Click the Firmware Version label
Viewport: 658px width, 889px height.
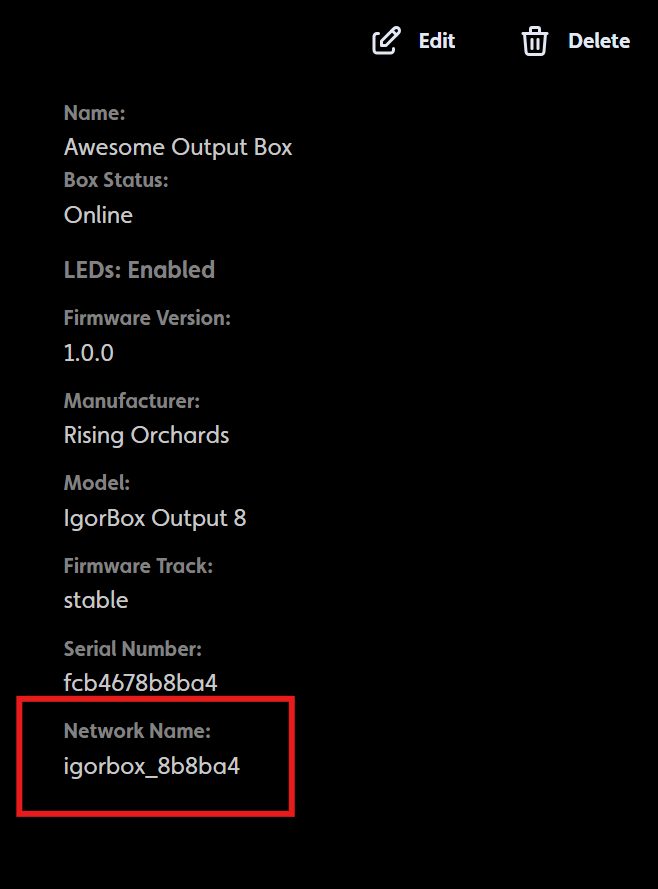click(x=147, y=317)
